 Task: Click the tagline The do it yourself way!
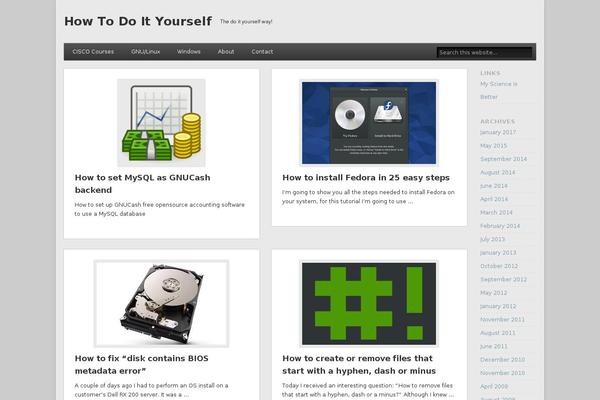[x=246, y=22]
